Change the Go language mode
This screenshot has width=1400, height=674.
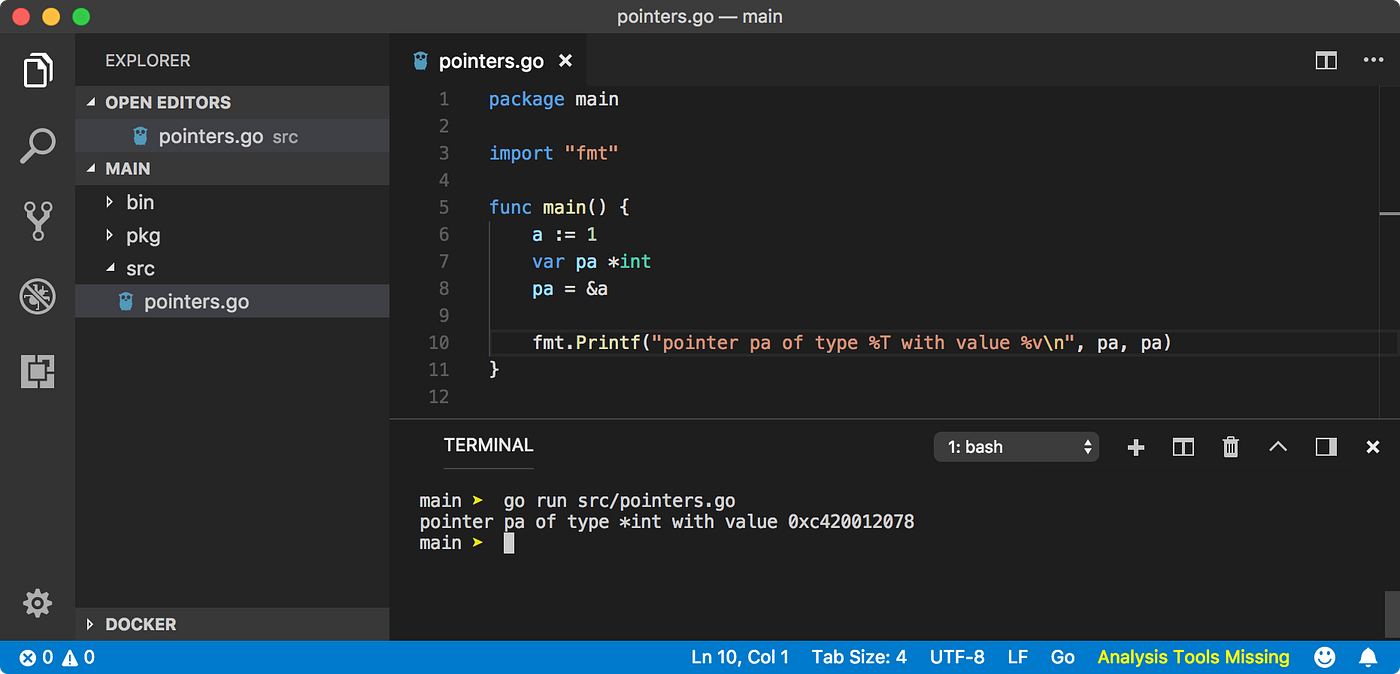coord(1063,657)
